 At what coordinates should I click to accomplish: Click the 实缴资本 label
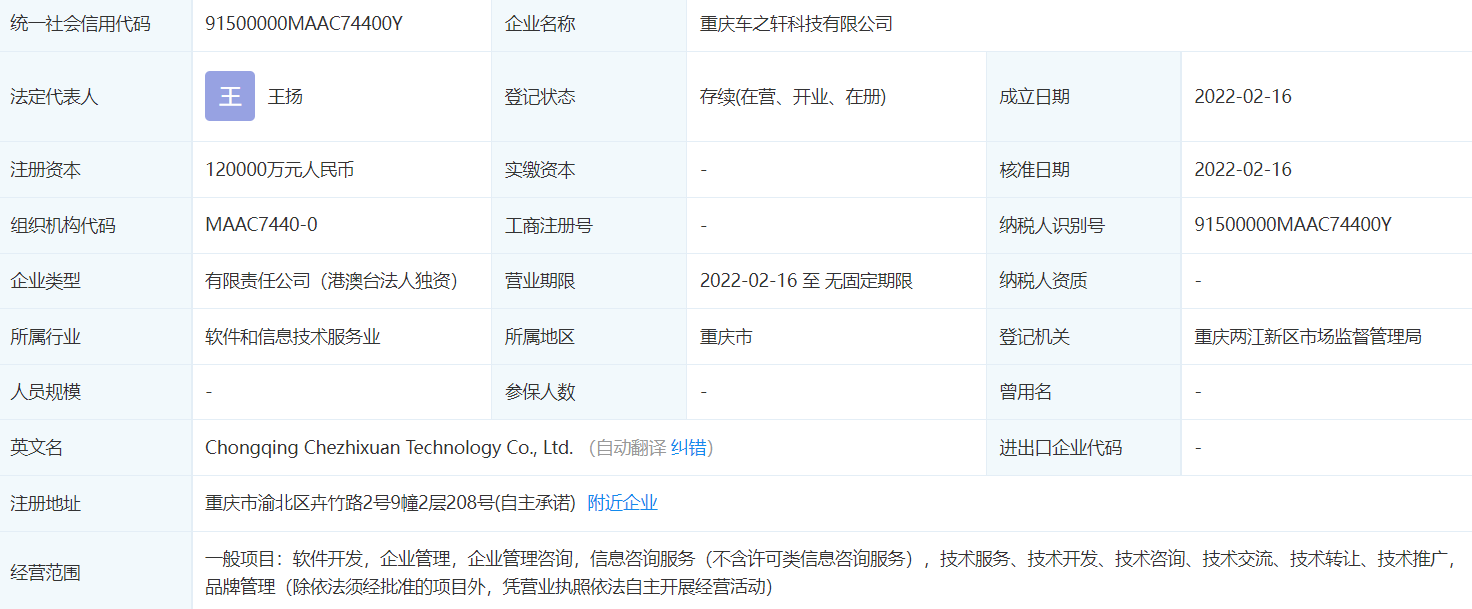[x=540, y=170]
